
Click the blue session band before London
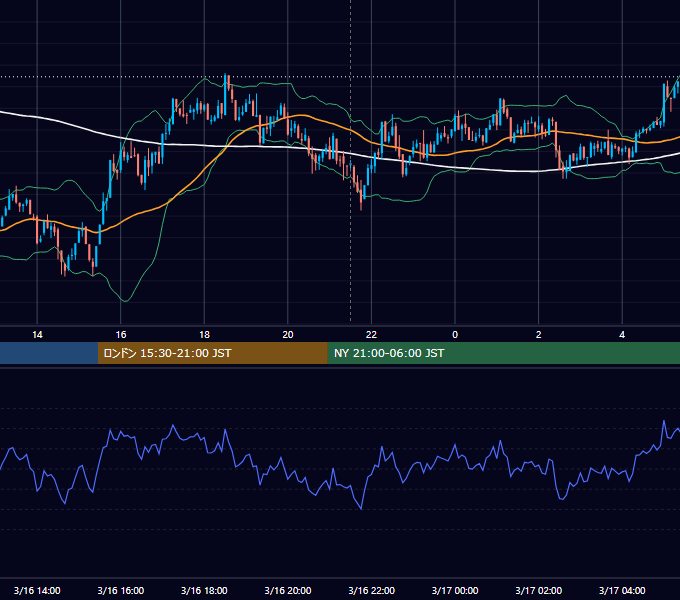tap(49, 353)
